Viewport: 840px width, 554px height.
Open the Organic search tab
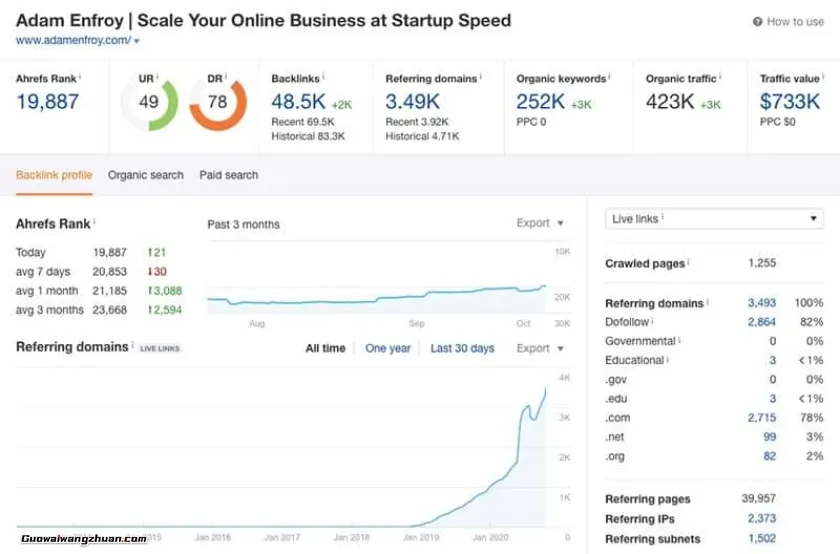click(146, 175)
